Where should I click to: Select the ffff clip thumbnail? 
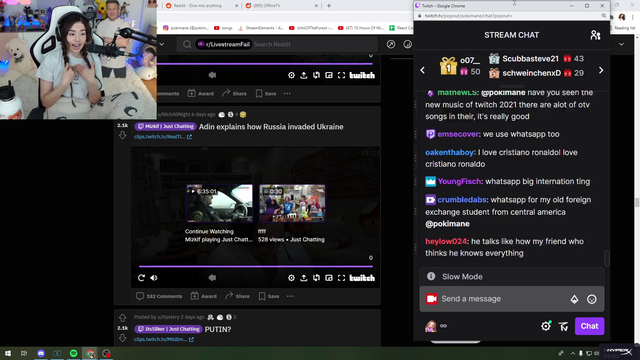click(x=292, y=203)
